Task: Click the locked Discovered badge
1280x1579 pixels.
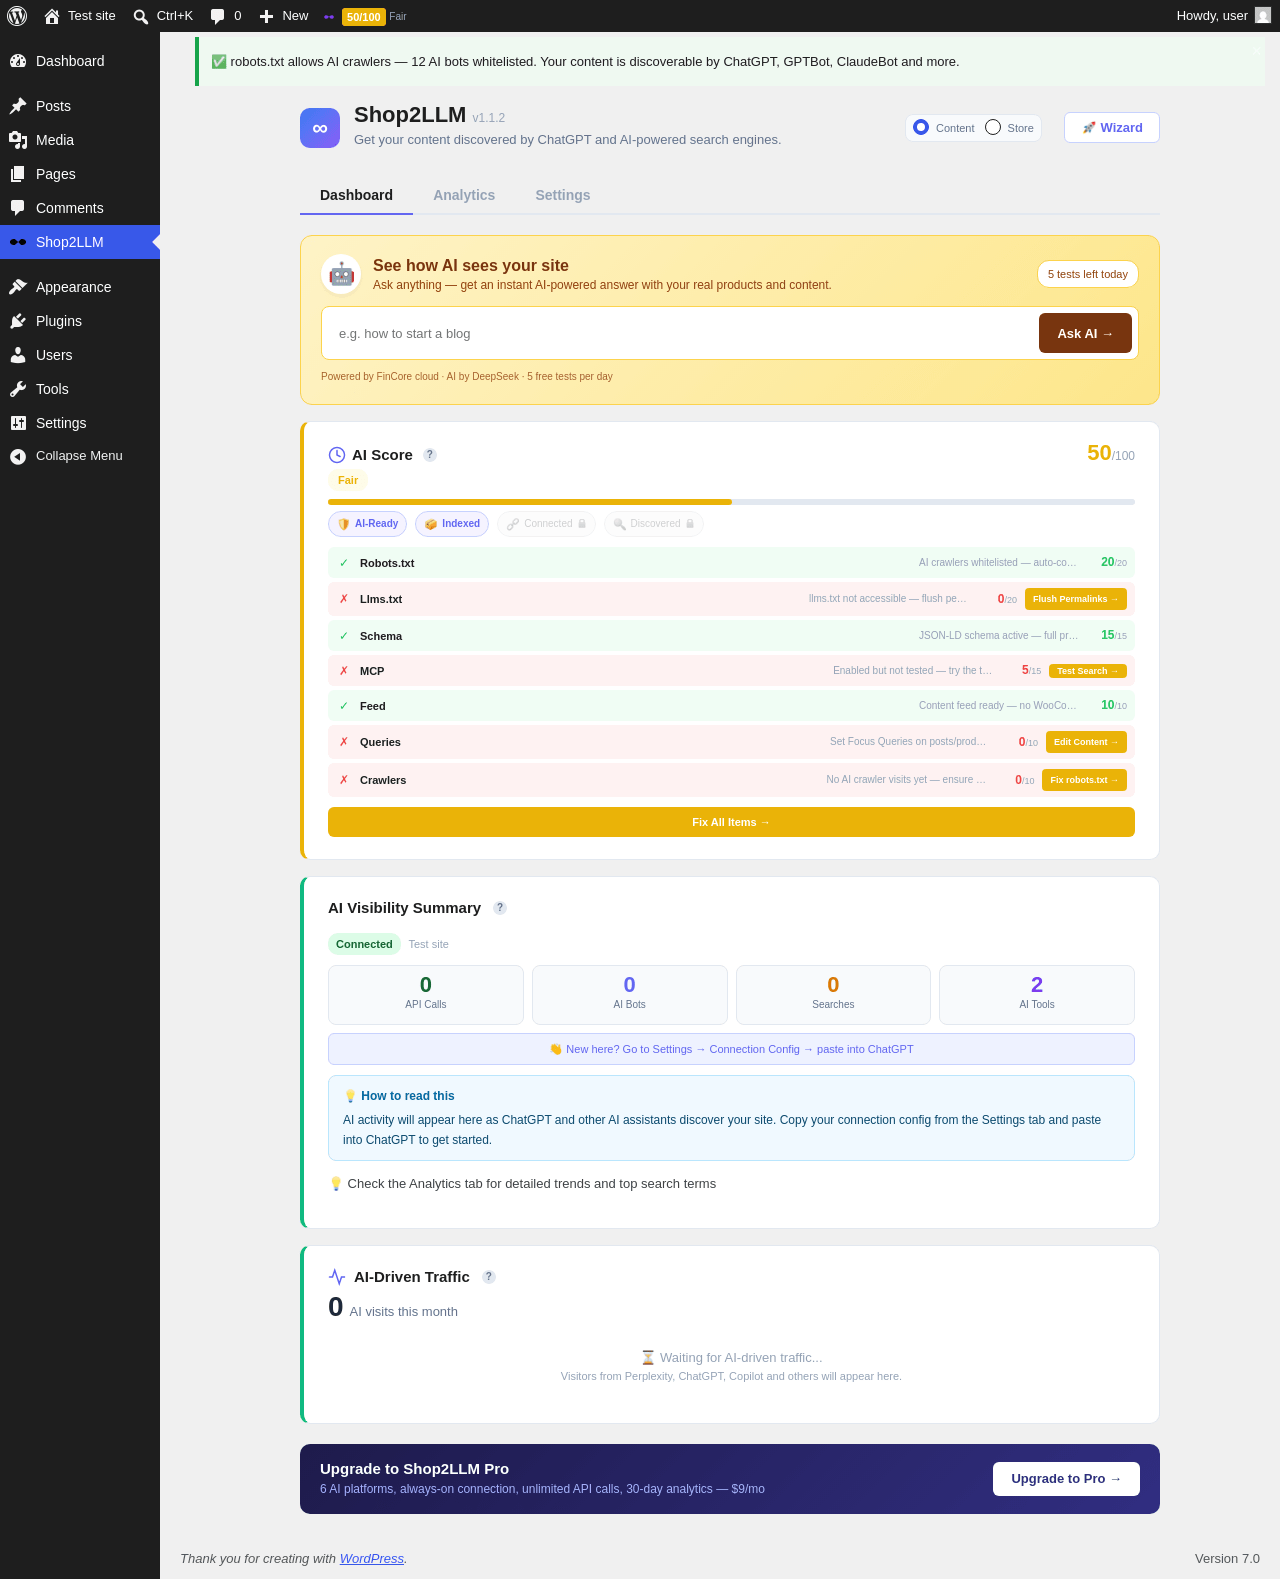Action: click(x=654, y=524)
